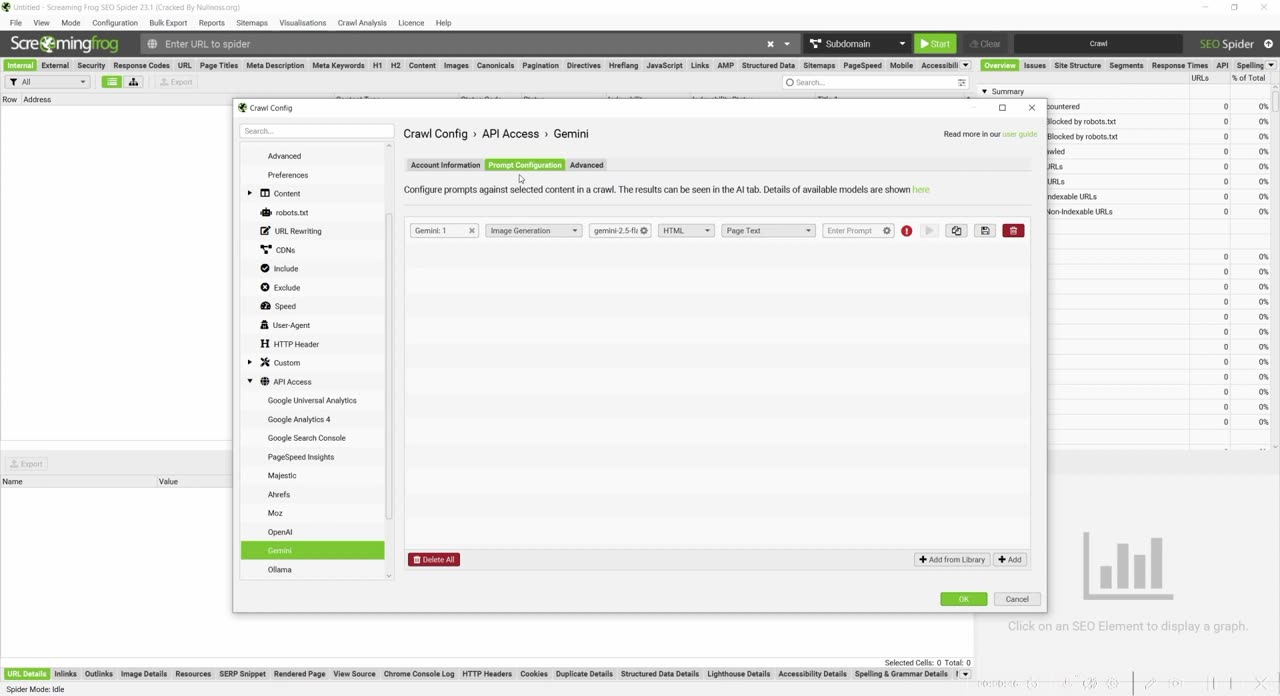Start the crawl with the Start button
The height and width of the screenshot is (696, 1280).
coord(935,44)
